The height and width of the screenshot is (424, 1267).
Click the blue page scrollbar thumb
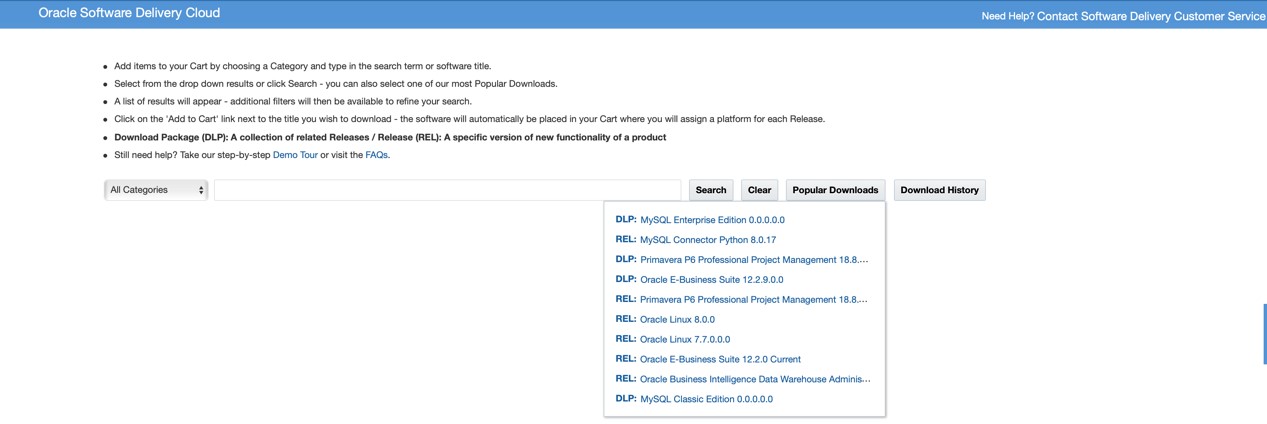coord(1264,334)
